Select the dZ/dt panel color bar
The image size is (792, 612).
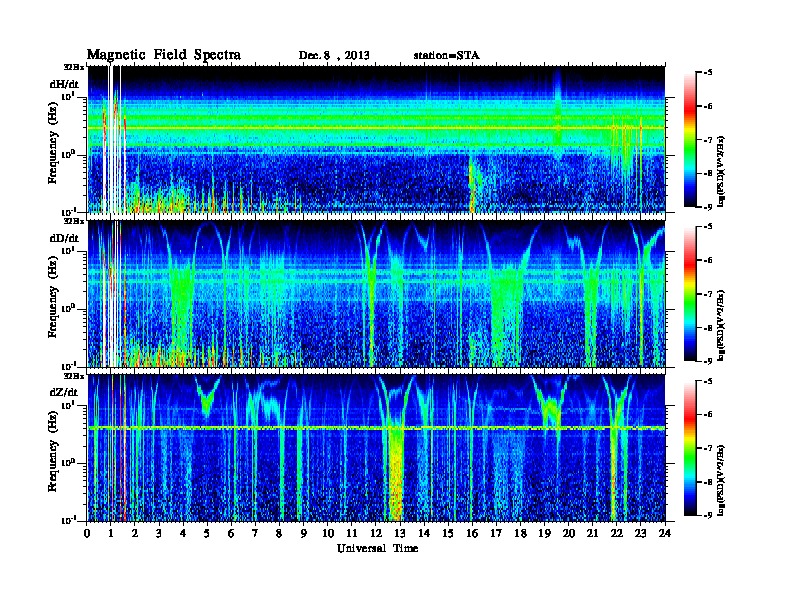coord(690,448)
